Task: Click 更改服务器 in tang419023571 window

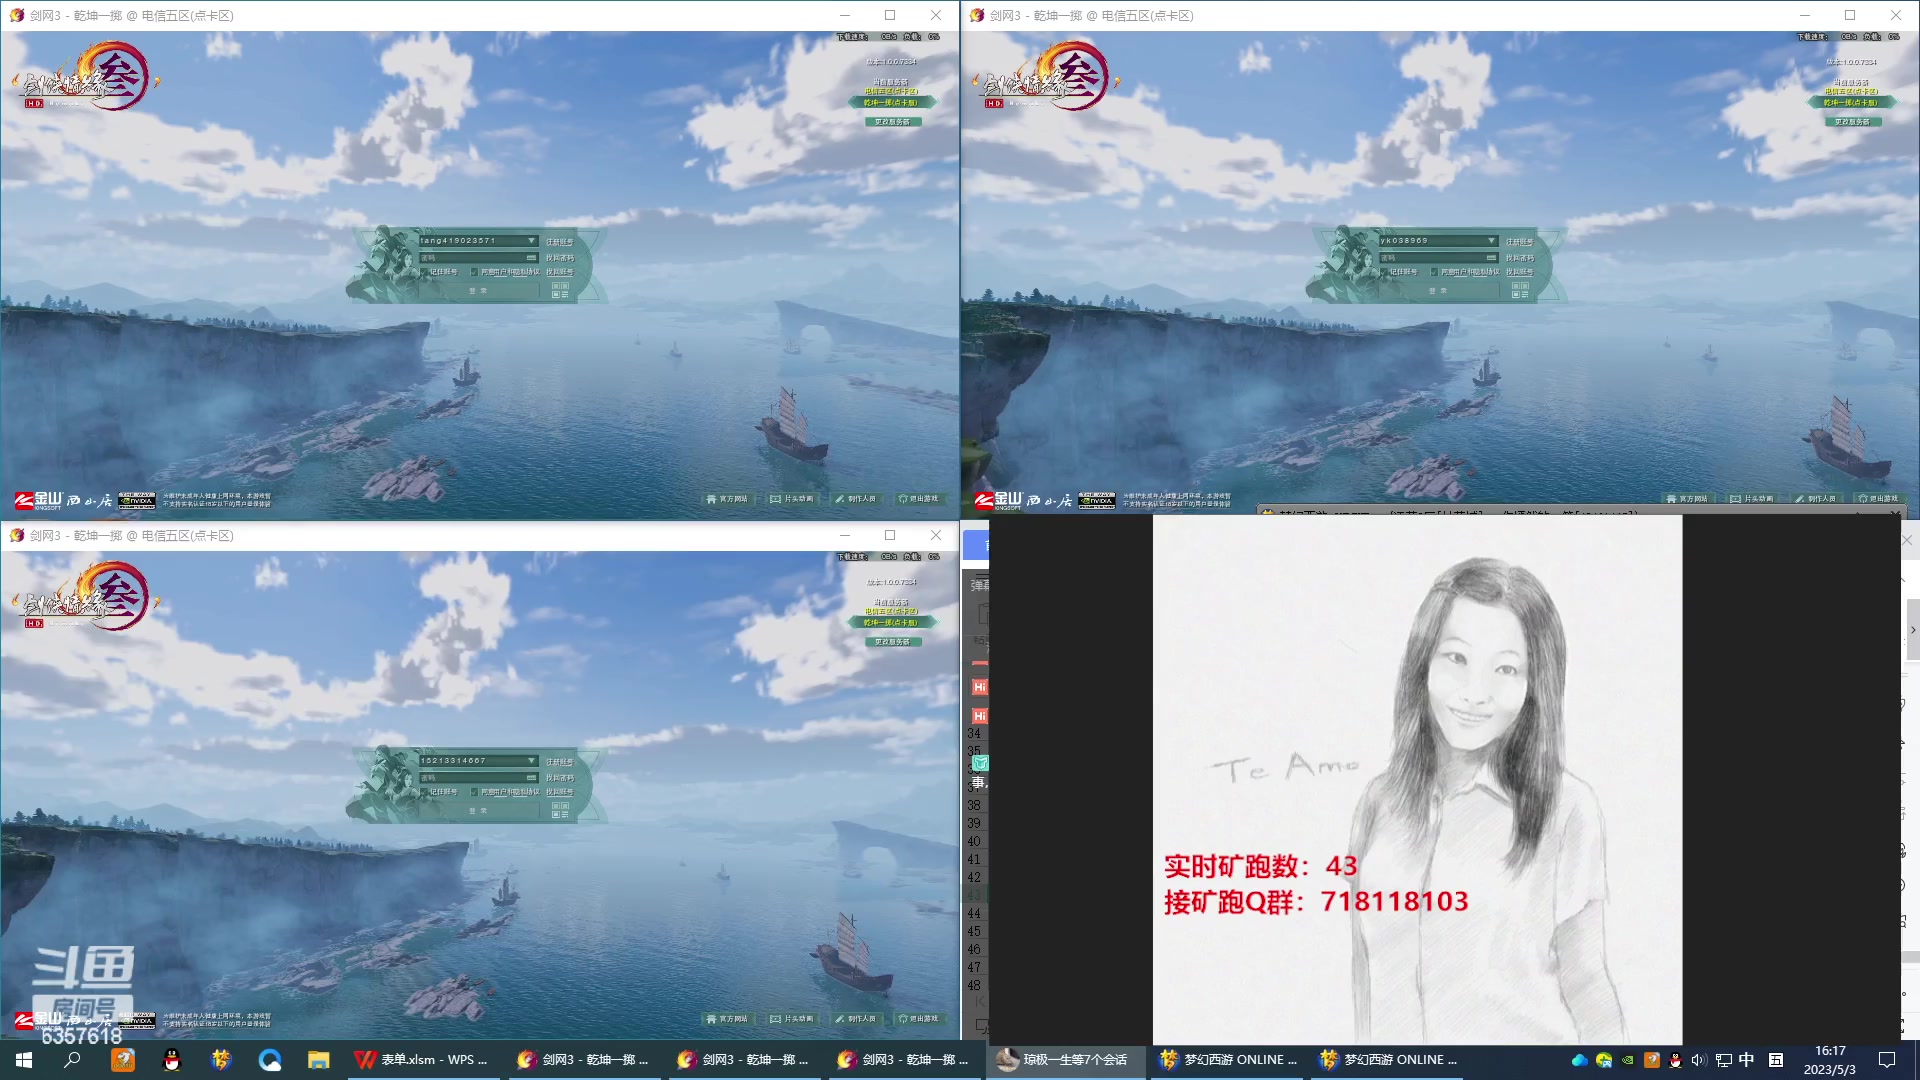Action: (x=893, y=122)
